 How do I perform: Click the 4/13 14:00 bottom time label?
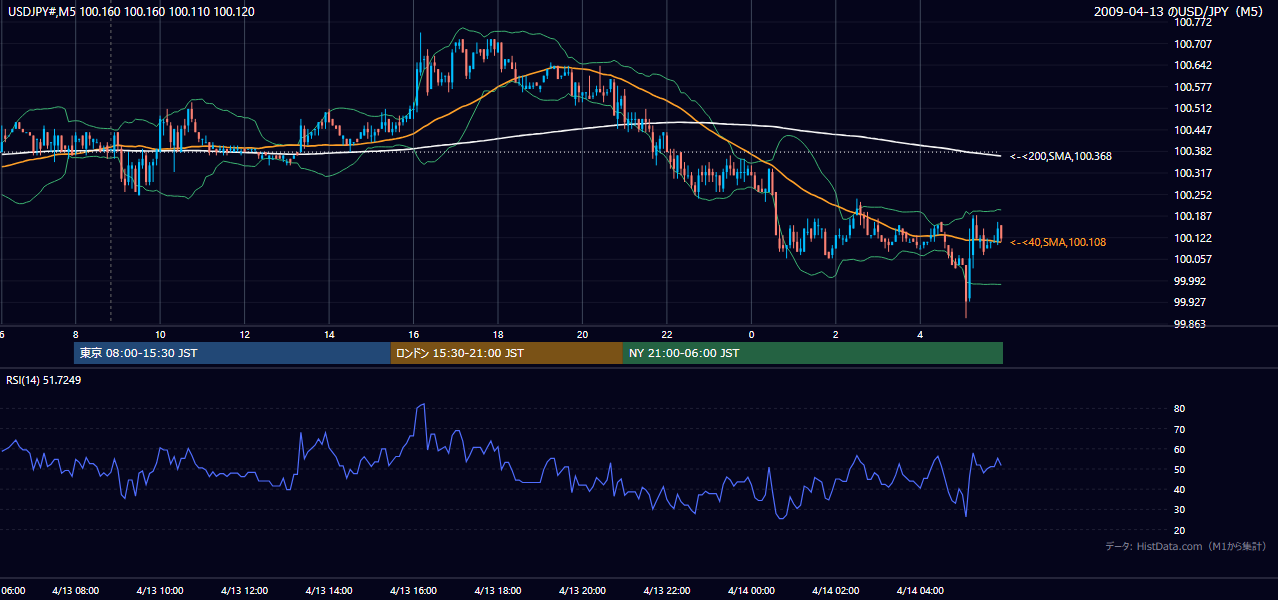tap(329, 591)
